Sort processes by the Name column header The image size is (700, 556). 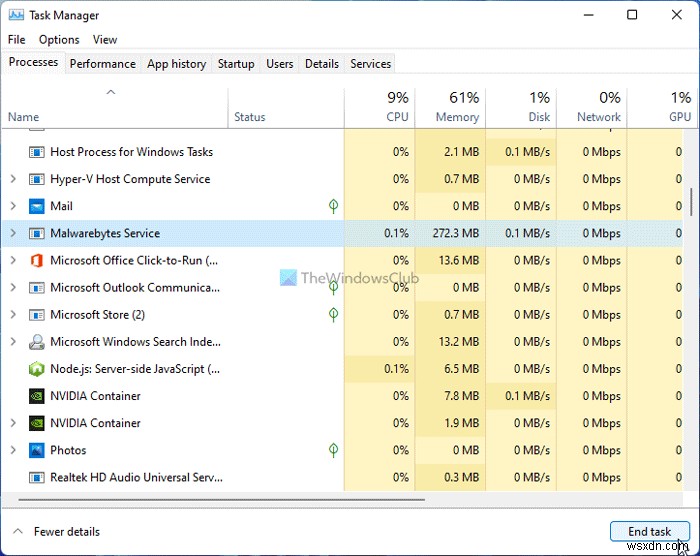pos(115,109)
